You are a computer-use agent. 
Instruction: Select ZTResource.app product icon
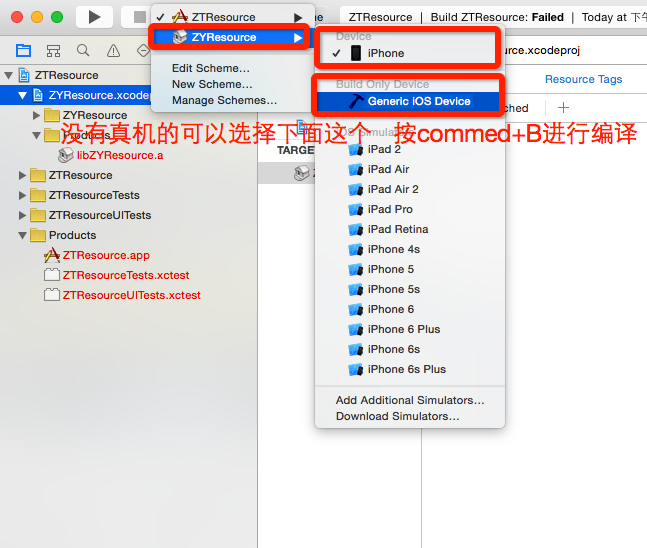point(52,255)
